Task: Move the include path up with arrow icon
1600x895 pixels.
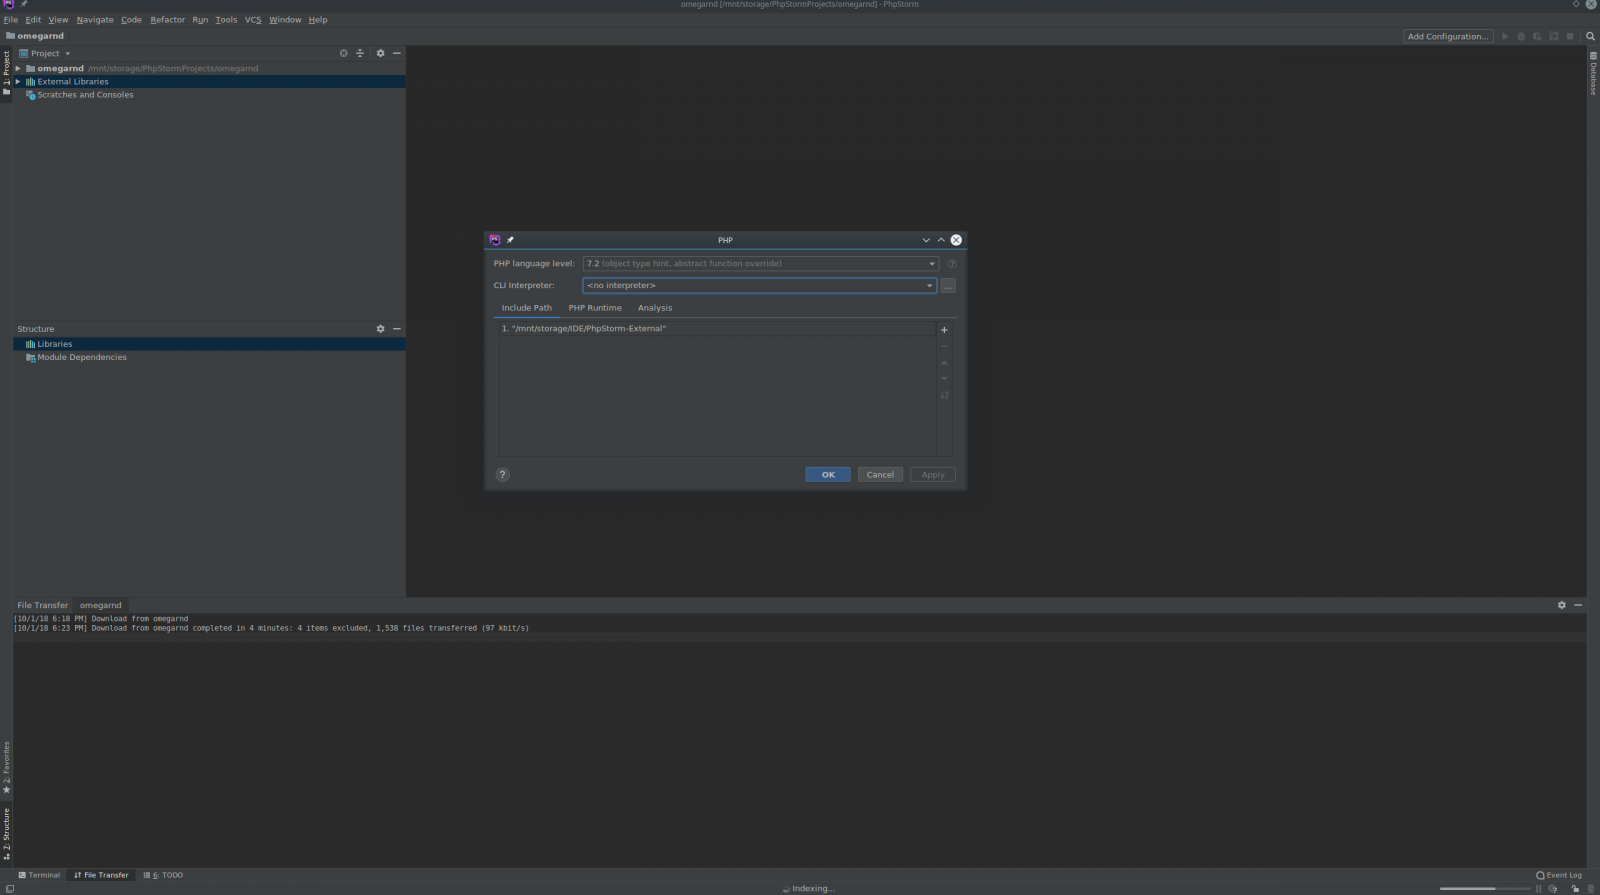Action: click(x=944, y=362)
